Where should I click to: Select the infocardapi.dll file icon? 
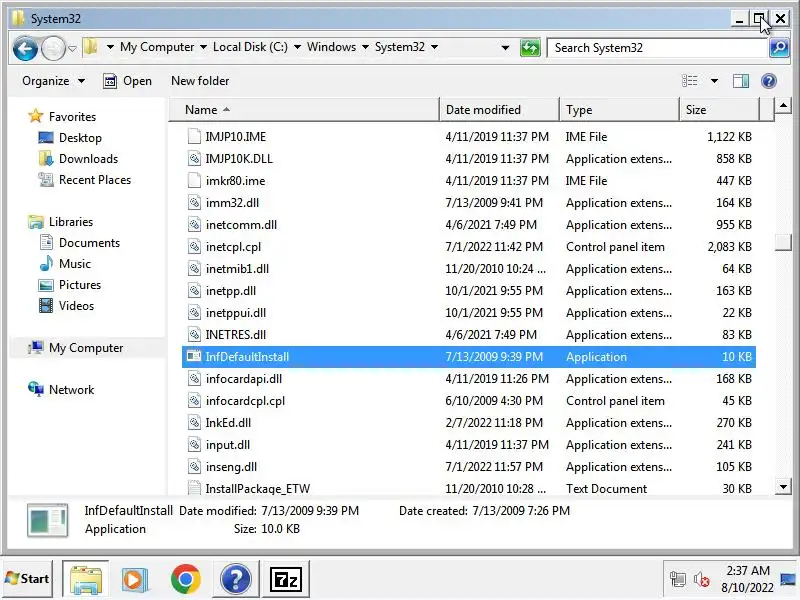coord(194,379)
